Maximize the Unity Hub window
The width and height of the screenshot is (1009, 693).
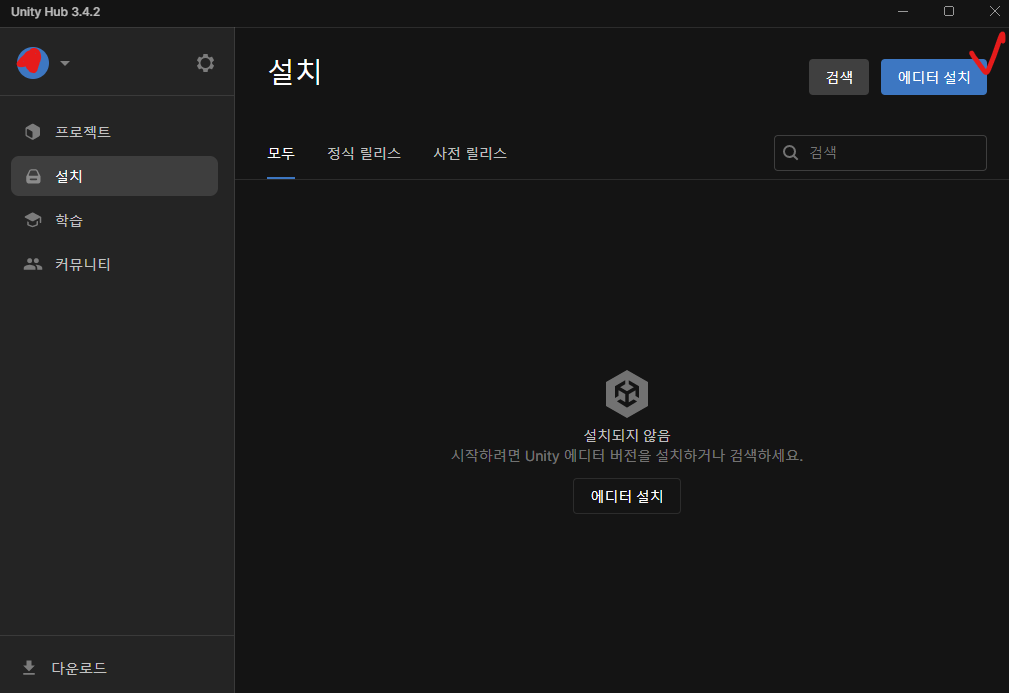[949, 12]
